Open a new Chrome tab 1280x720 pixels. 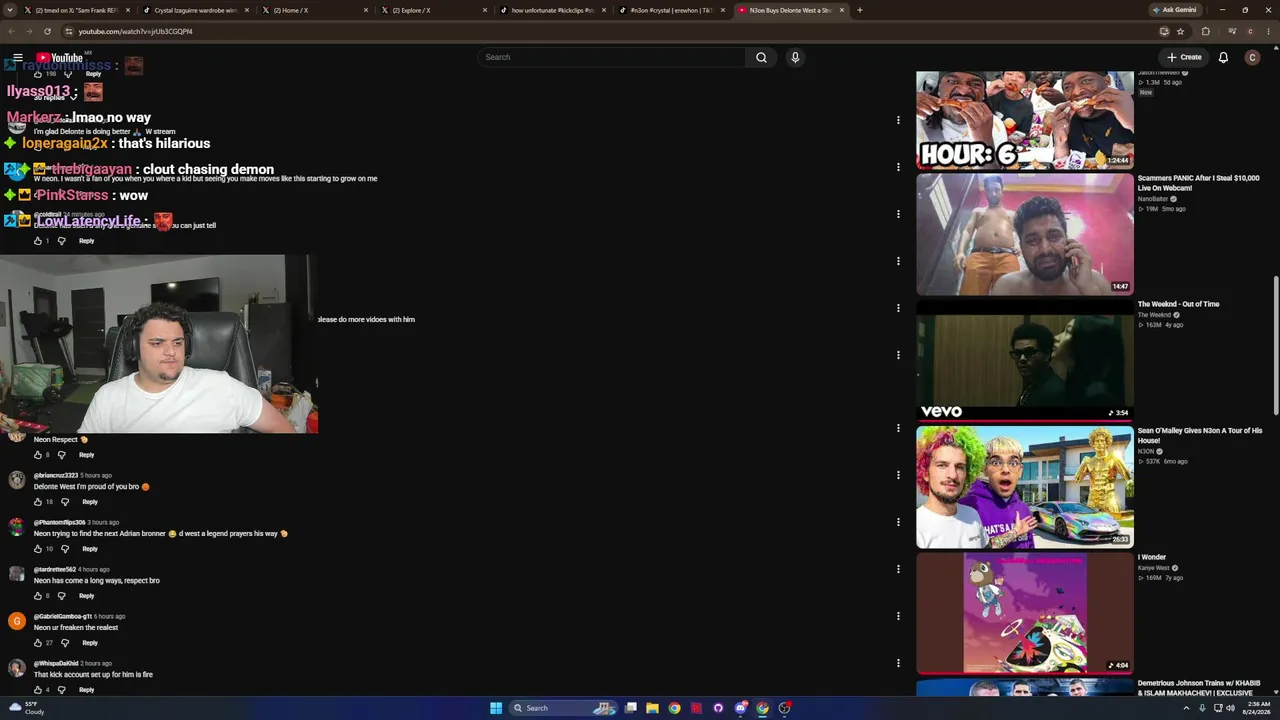coord(860,10)
